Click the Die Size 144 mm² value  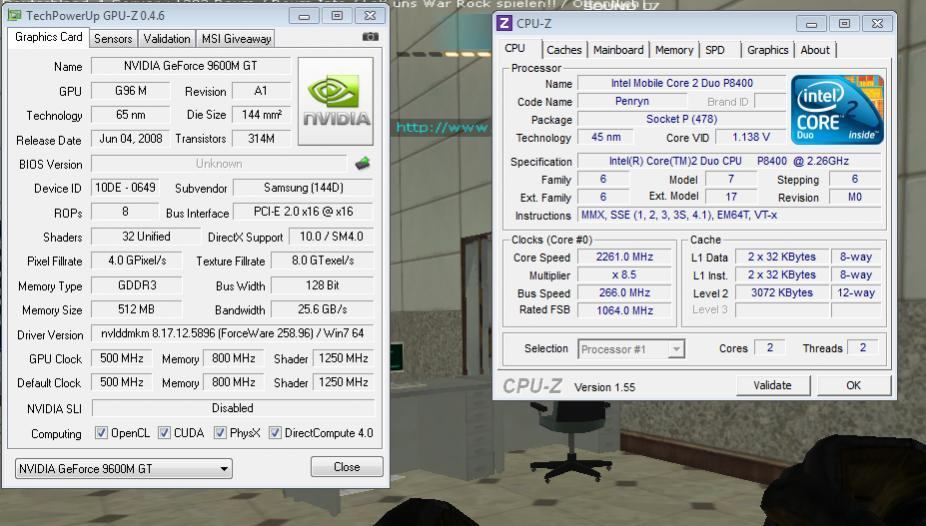click(262, 115)
